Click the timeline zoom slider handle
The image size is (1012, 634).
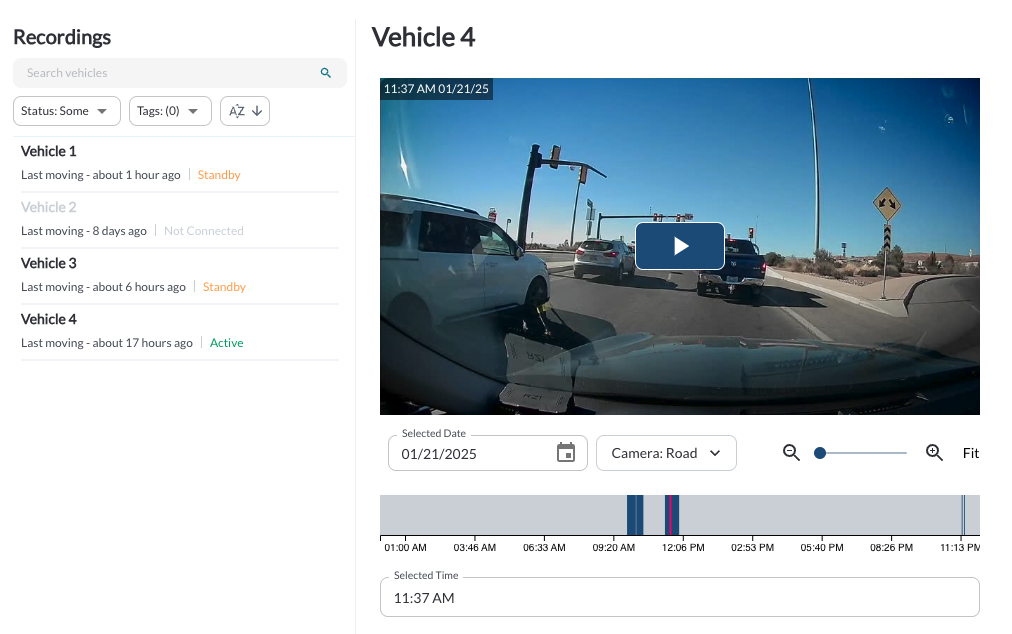[820, 453]
